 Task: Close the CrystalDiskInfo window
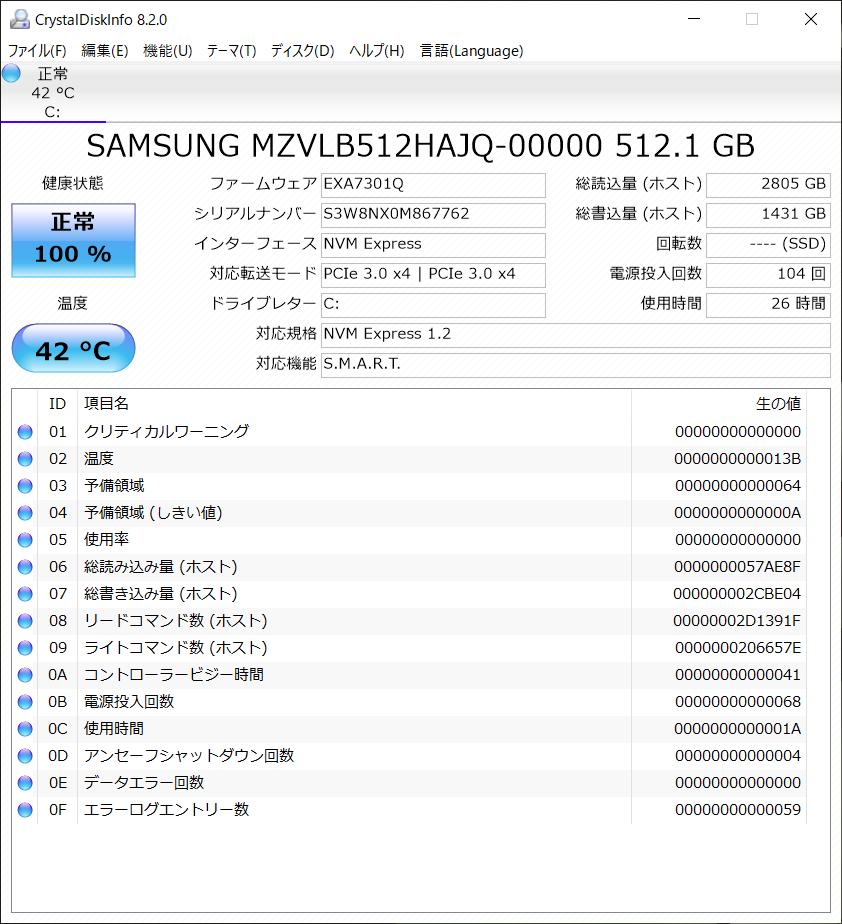pyautogui.click(x=811, y=19)
